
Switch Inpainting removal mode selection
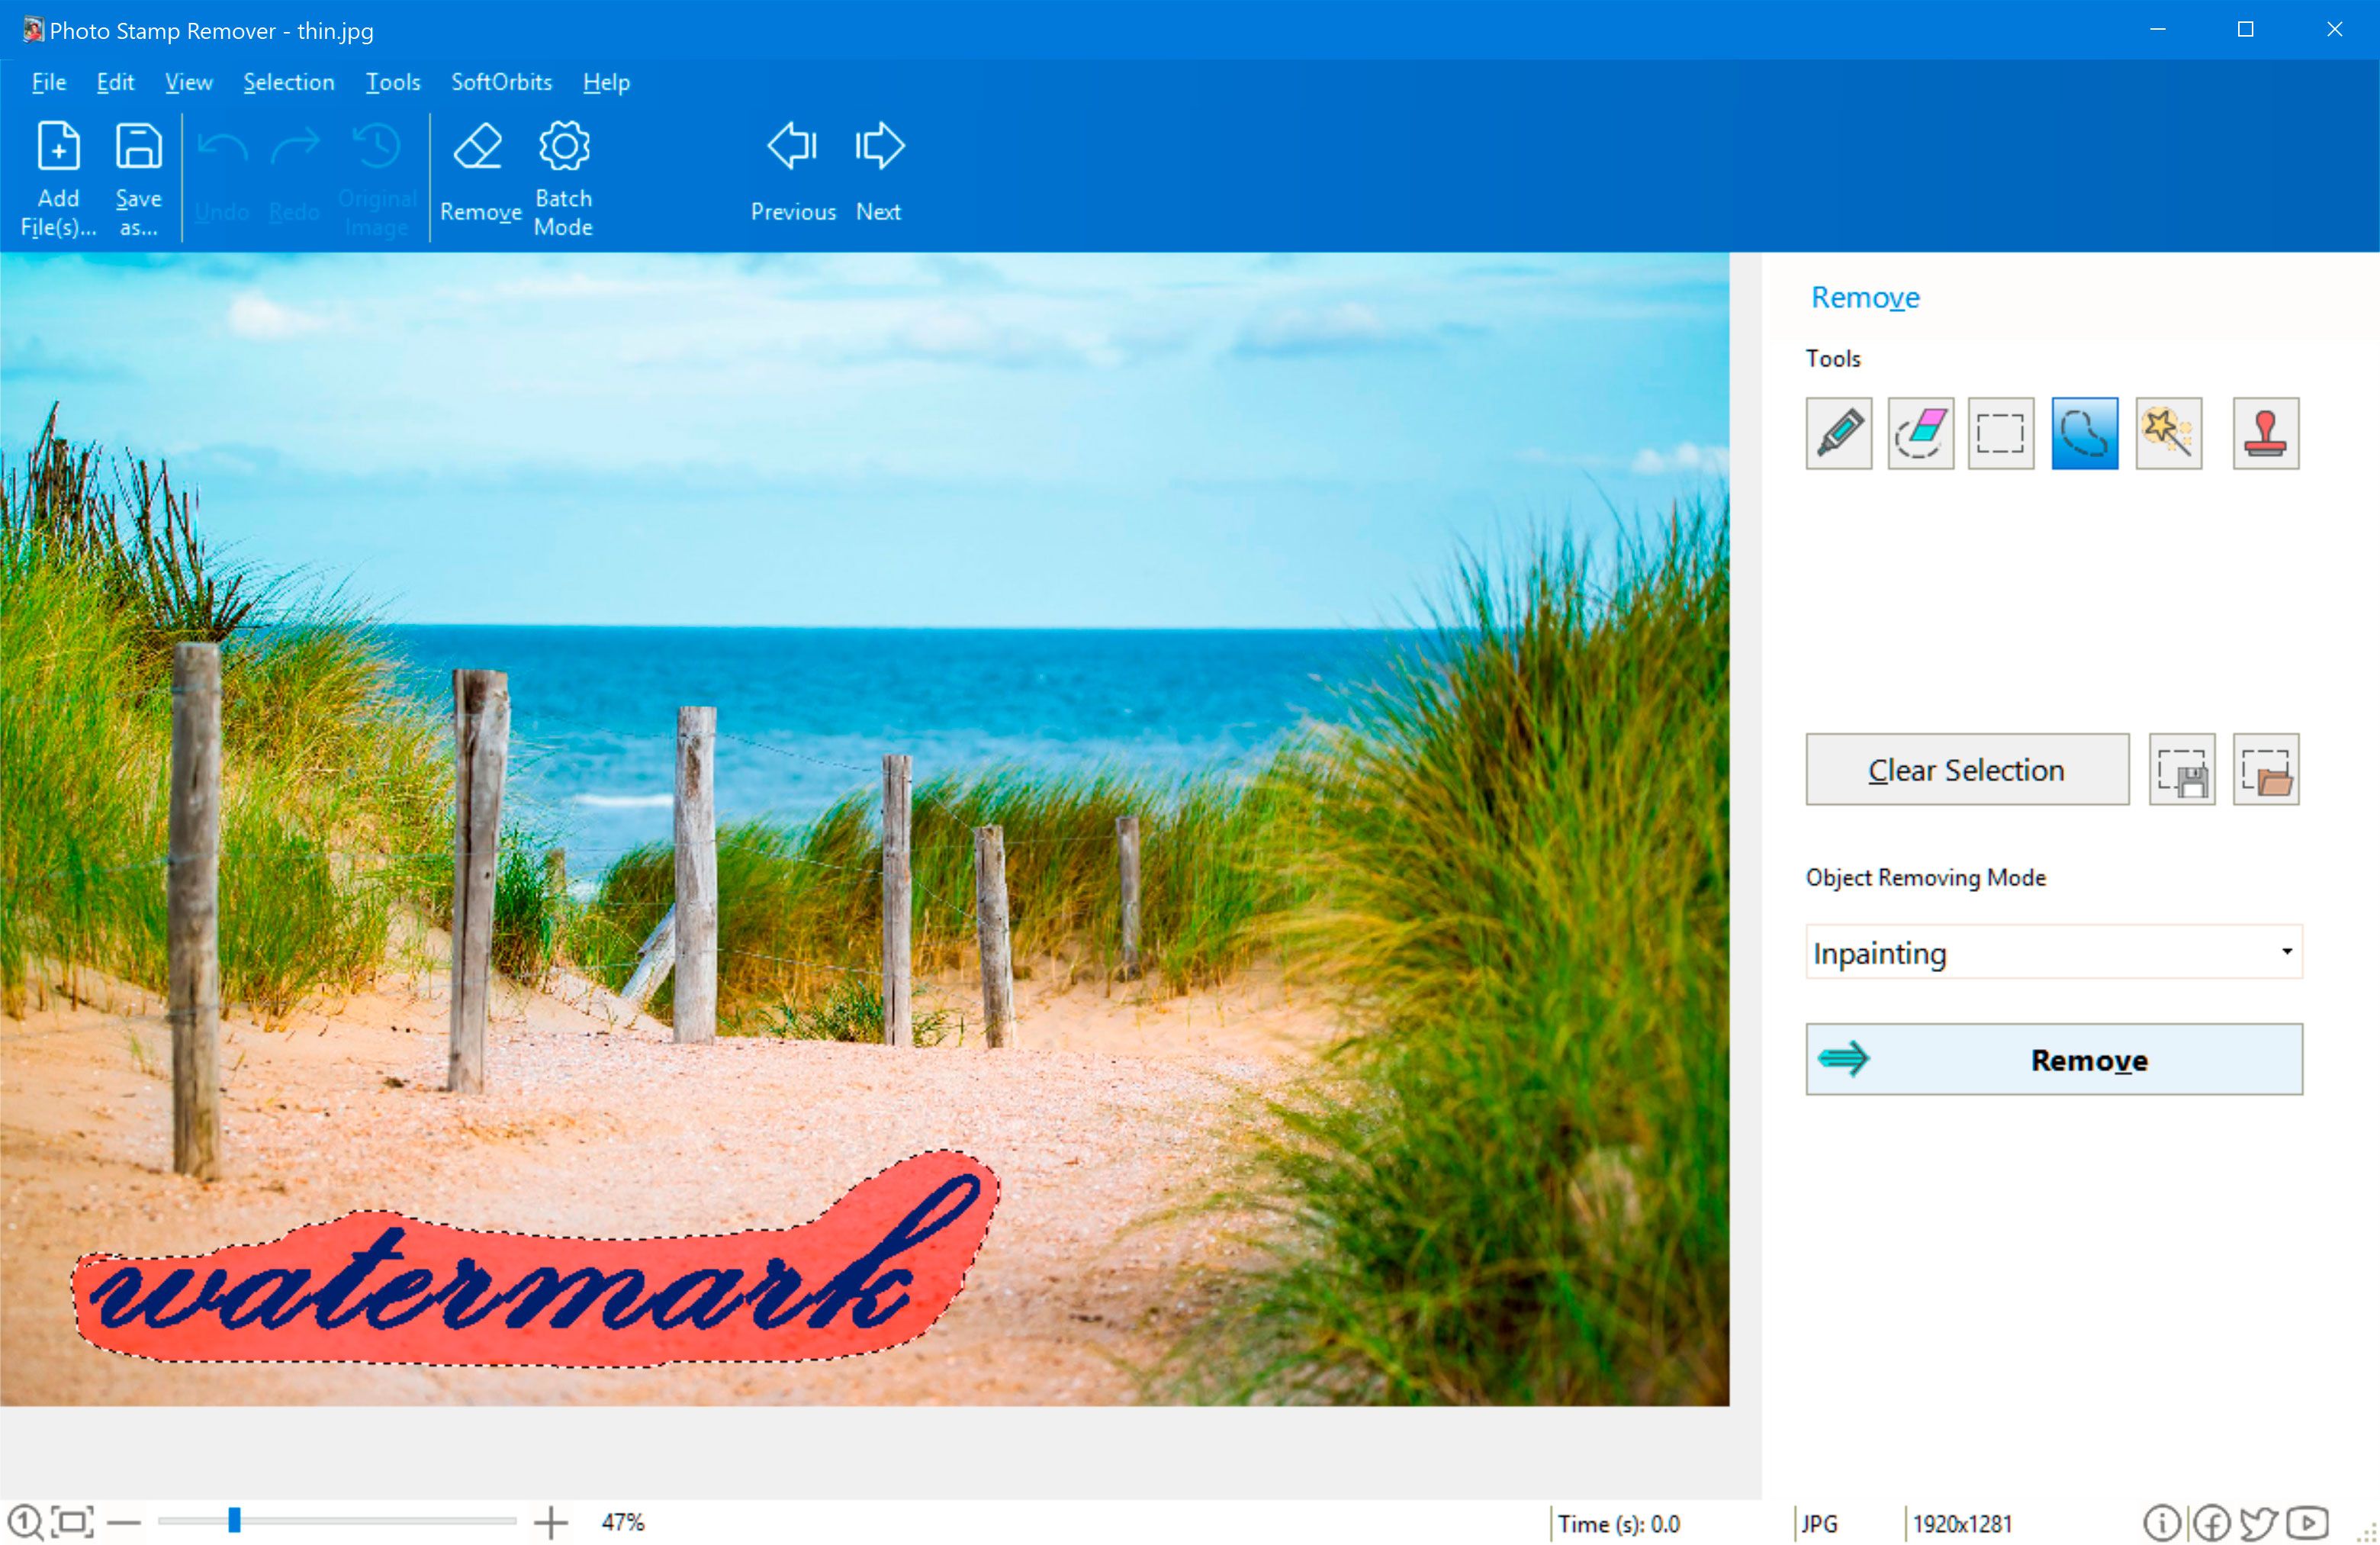coord(2054,953)
